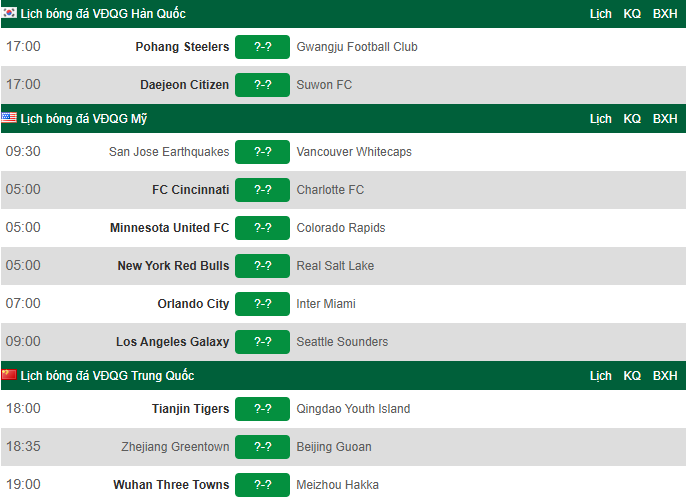Click score button for Daejeon Citizen match
Screen dimensions: 686x502
[262, 85]
